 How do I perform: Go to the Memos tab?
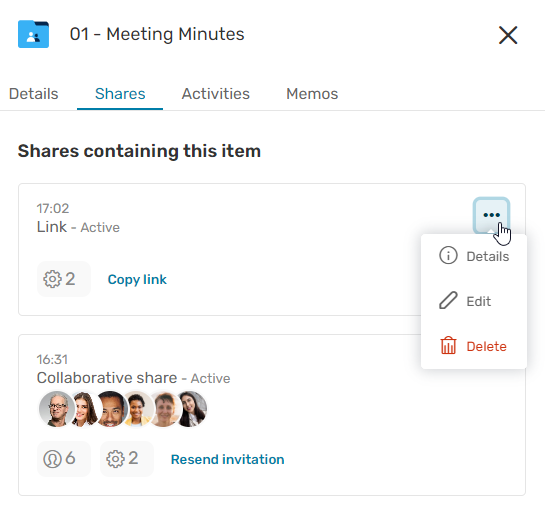tap(312, 94)
